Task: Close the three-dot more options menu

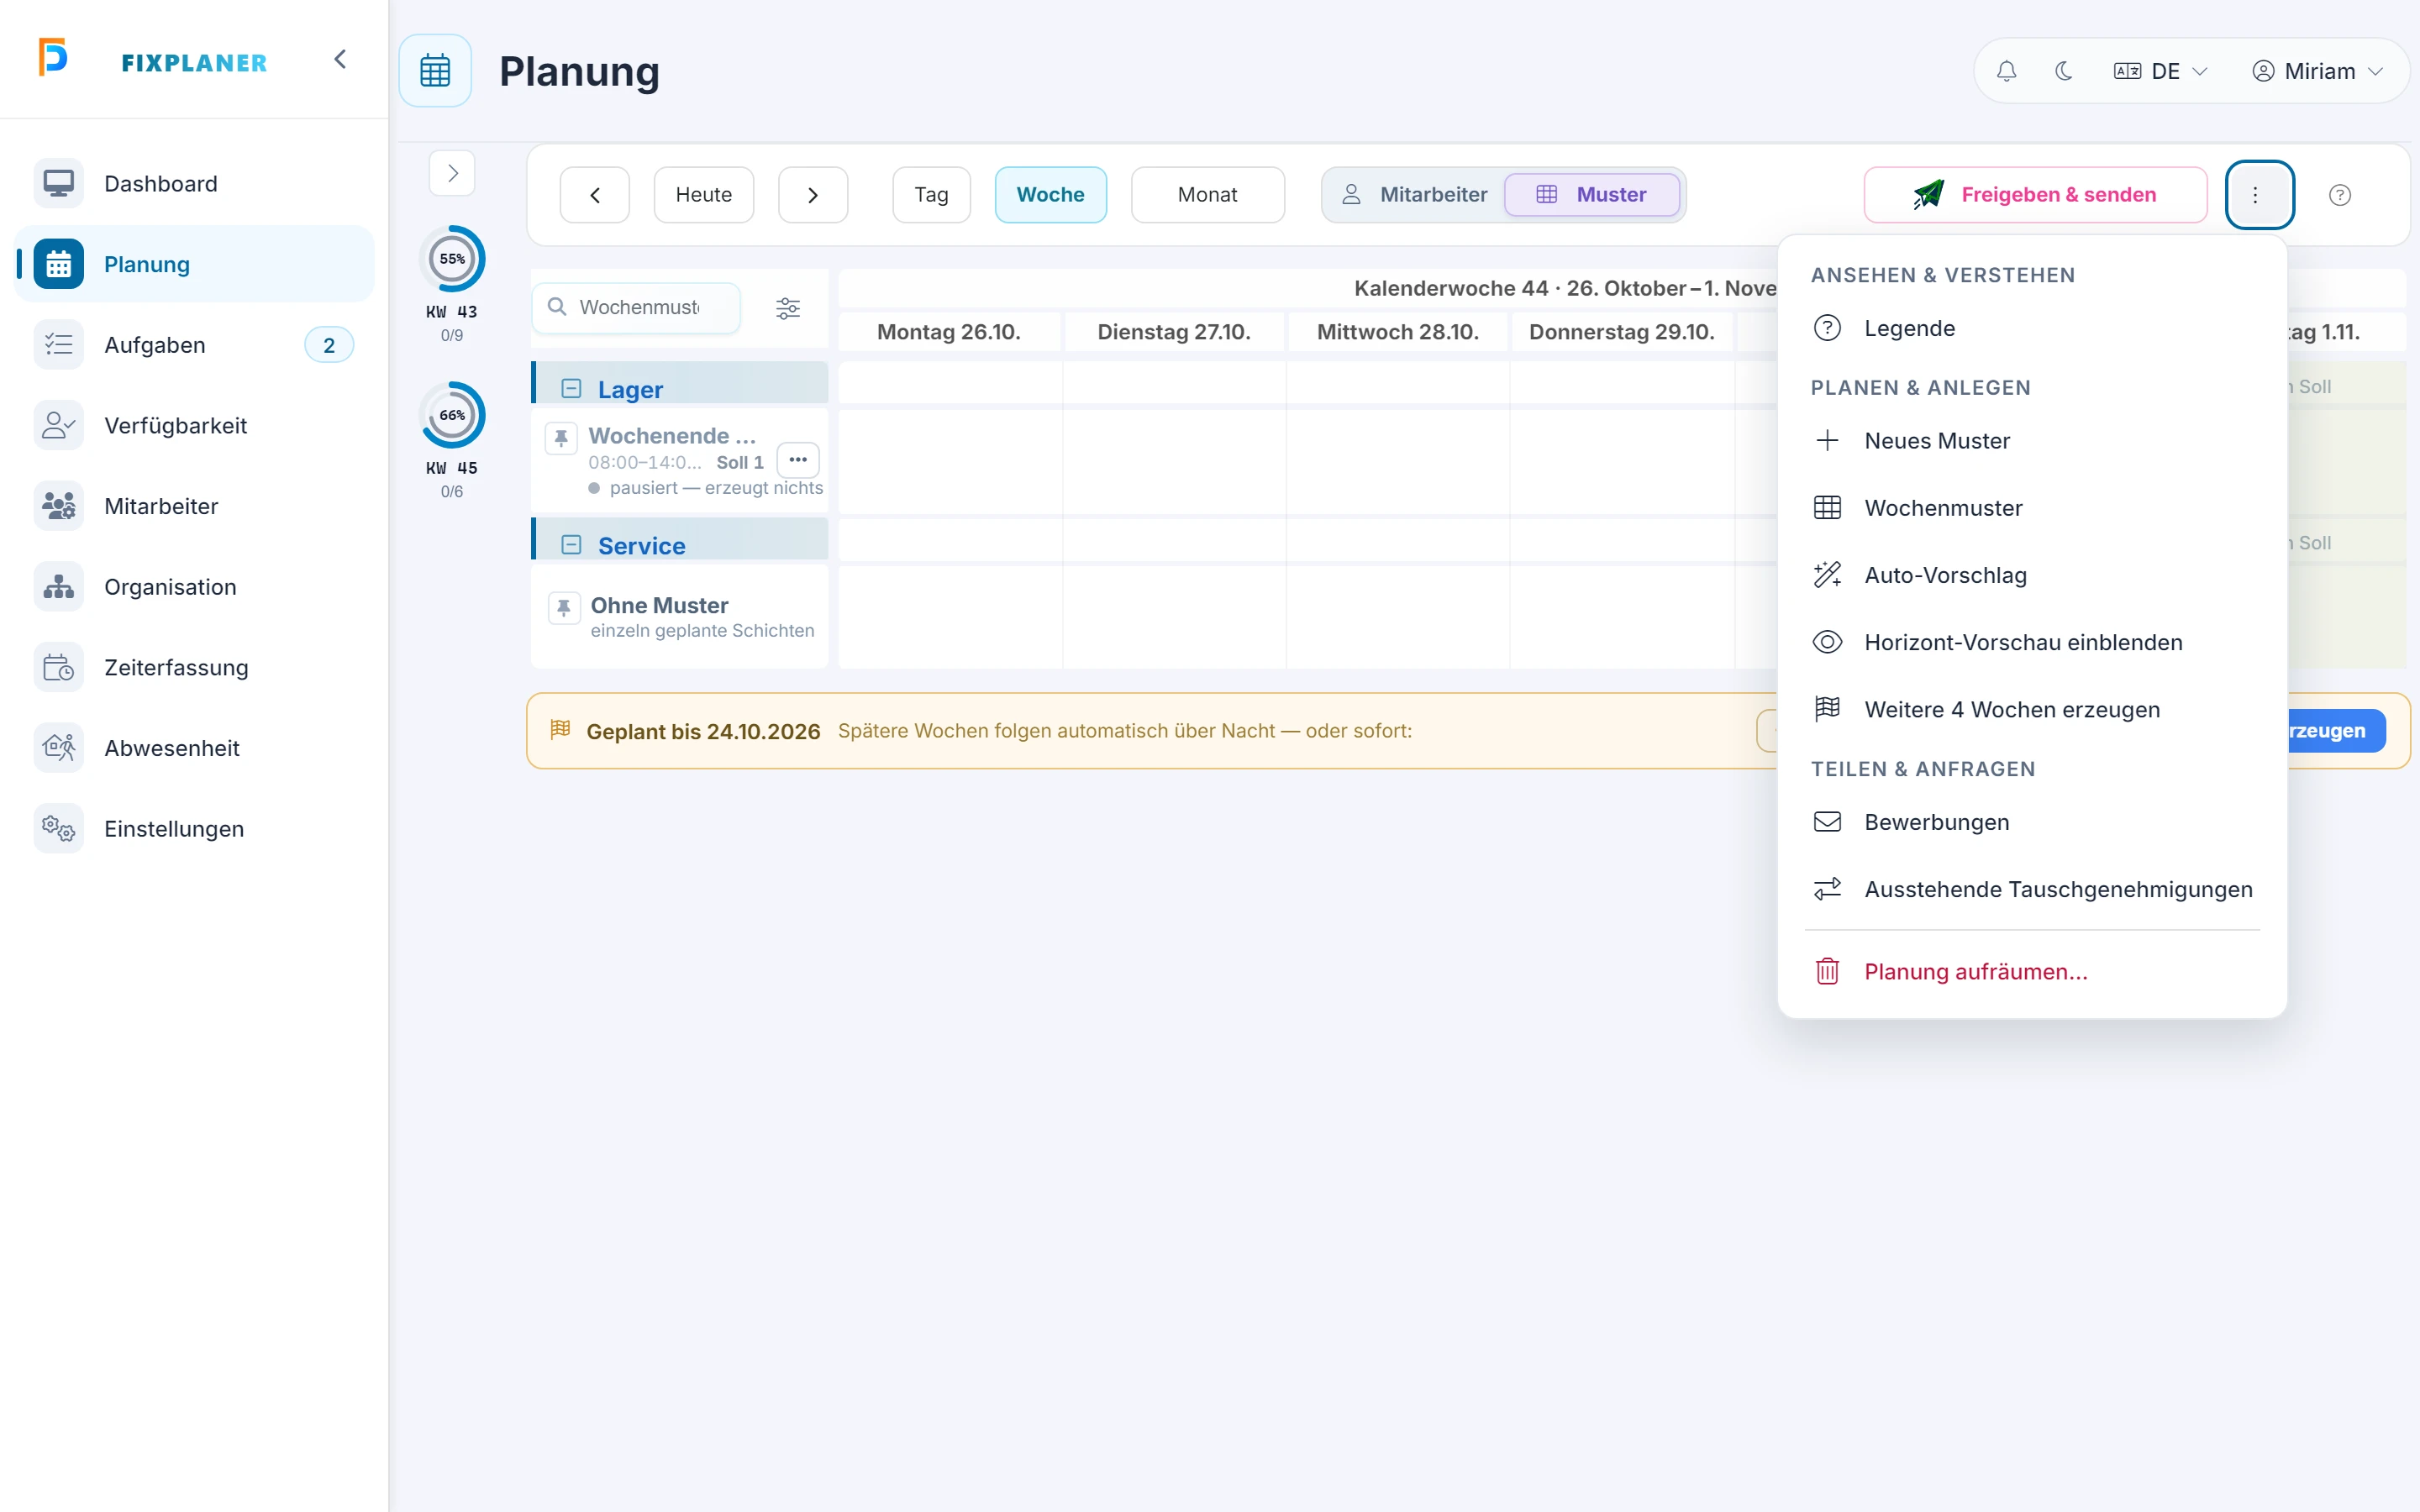Action: (2259, 195)
